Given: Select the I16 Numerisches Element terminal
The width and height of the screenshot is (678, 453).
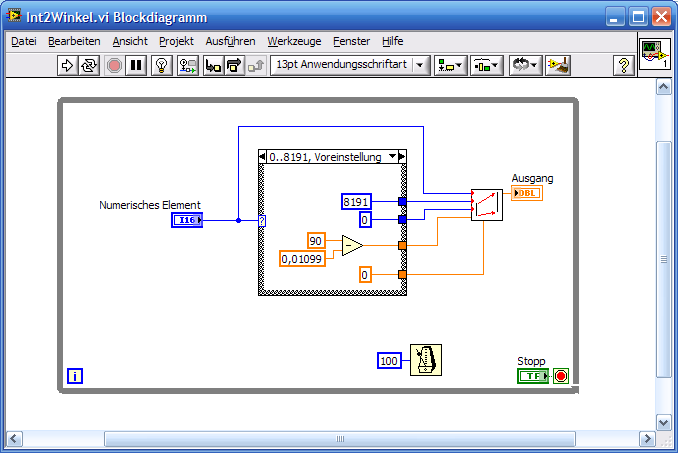Looking at the screenshot, I should coord(187,220).
